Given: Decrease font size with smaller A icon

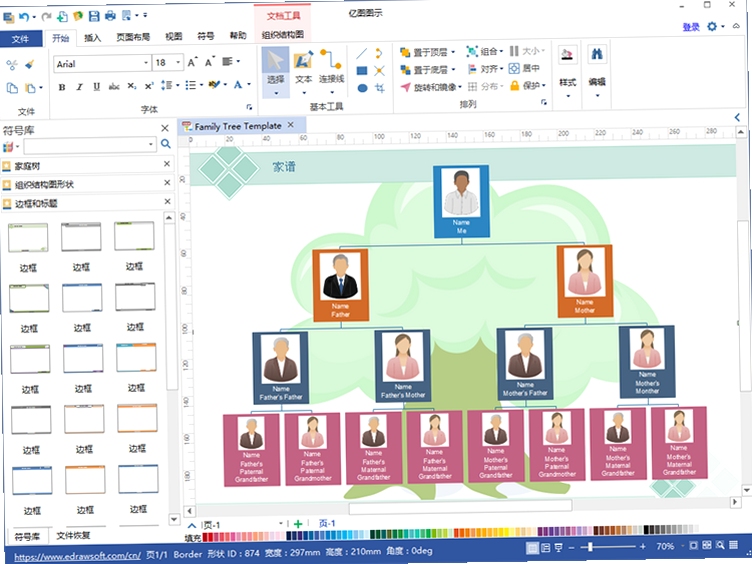Looking at the screenshot, I should coord(210,62).
